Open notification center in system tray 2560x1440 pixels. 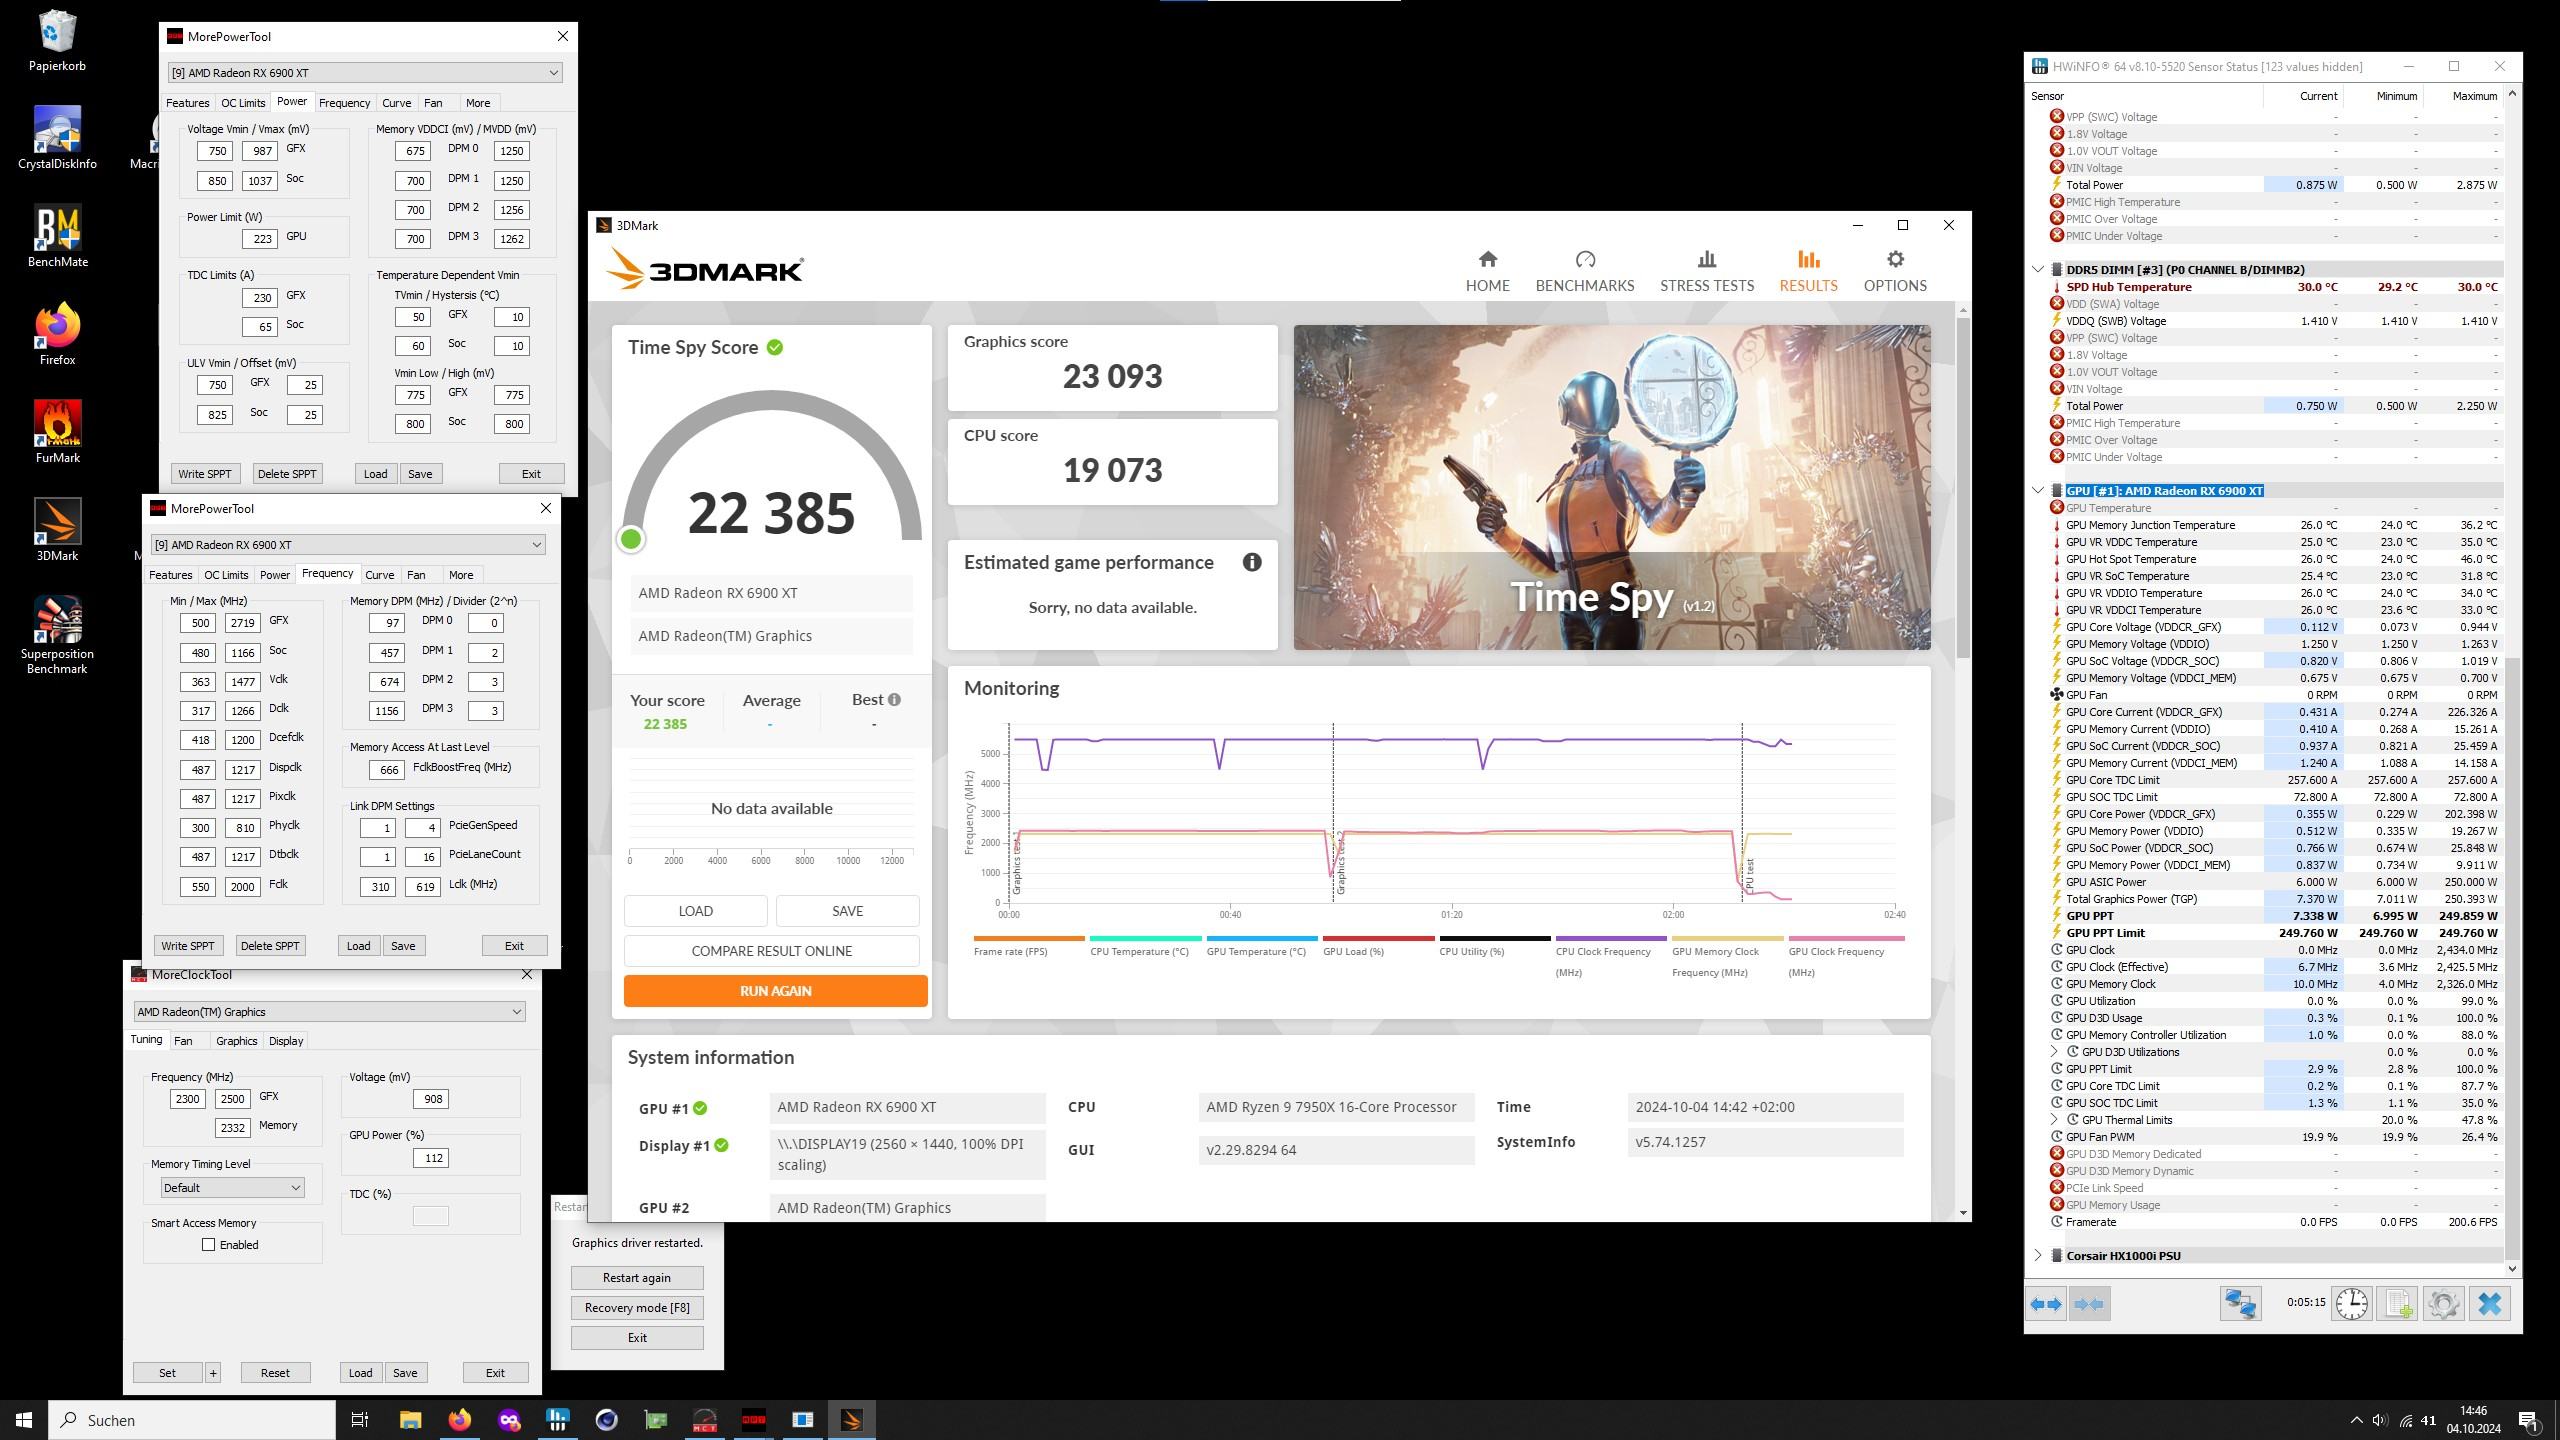(x=2528, y=1420)
